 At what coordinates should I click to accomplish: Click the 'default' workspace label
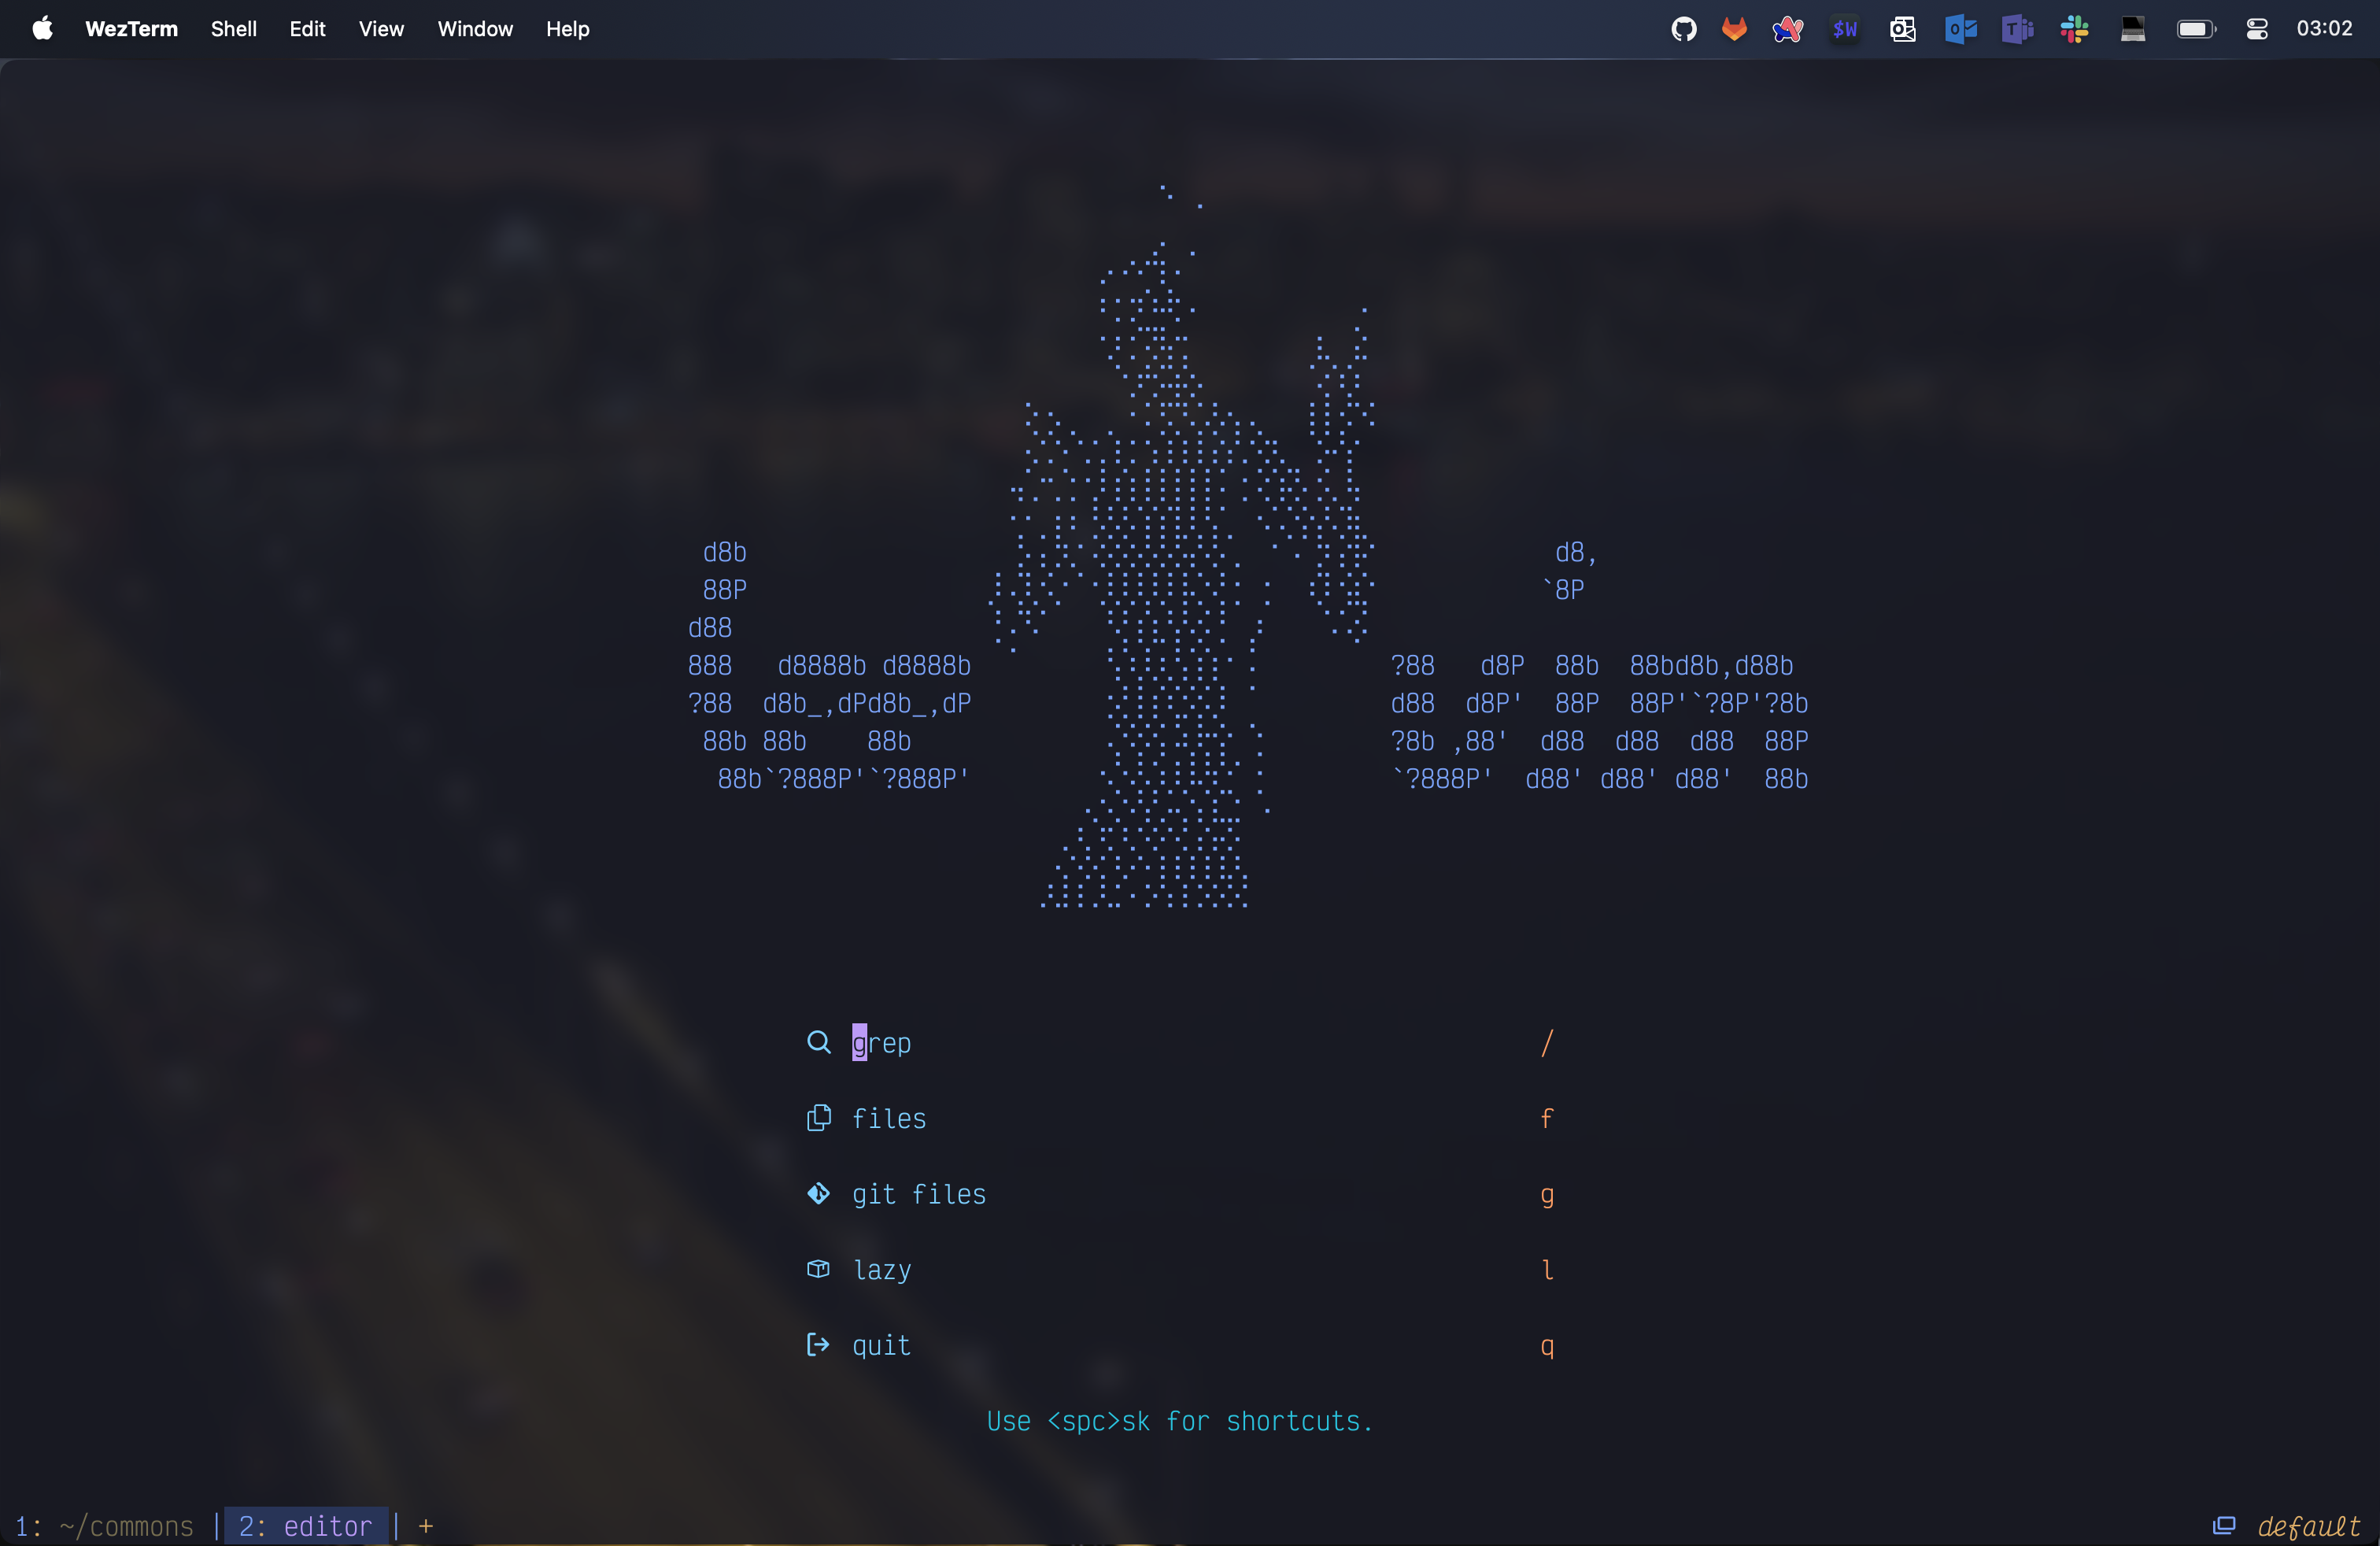click(2309, 1526)
